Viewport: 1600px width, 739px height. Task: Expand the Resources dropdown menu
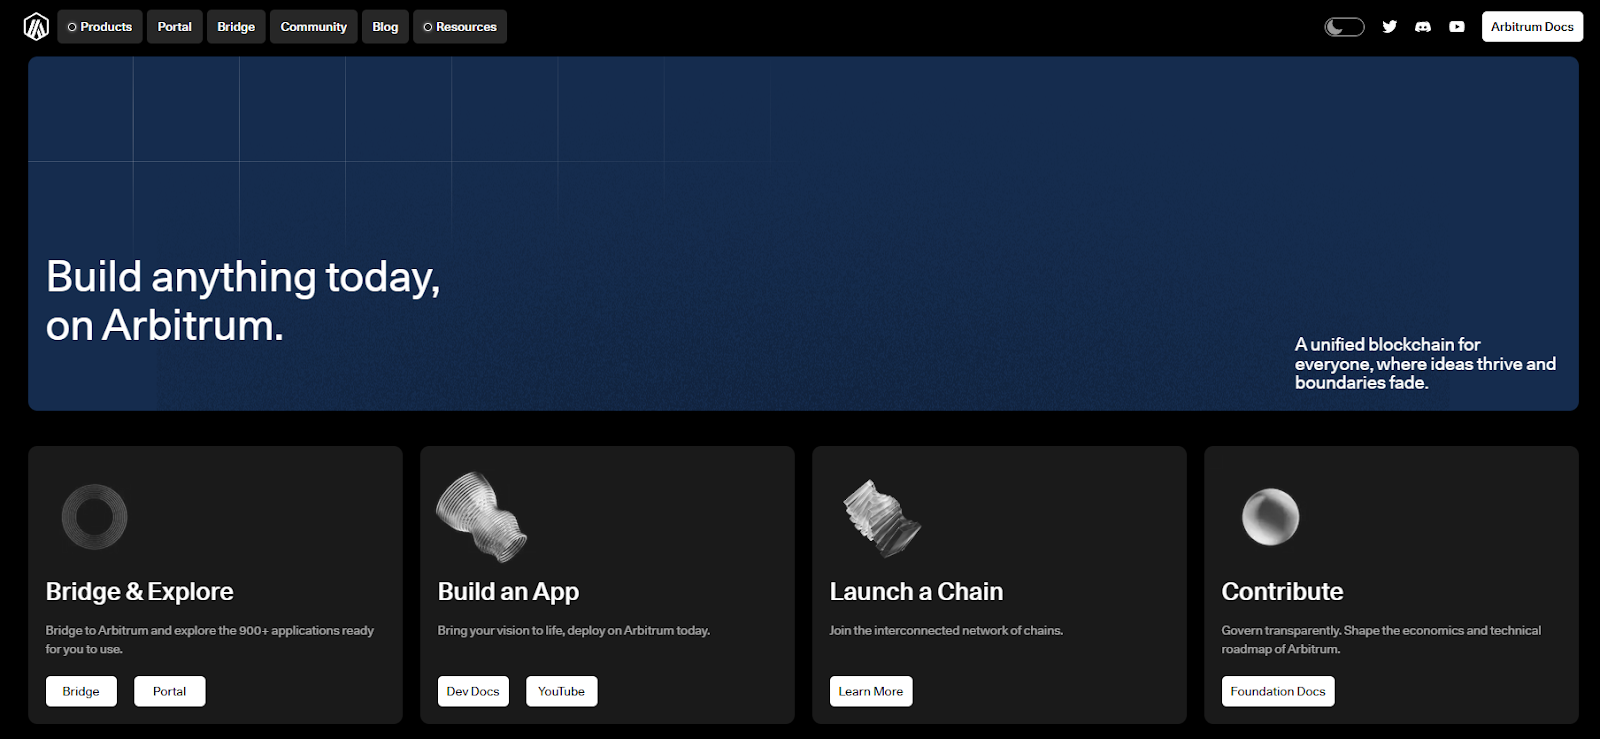[x=460, y=27]
